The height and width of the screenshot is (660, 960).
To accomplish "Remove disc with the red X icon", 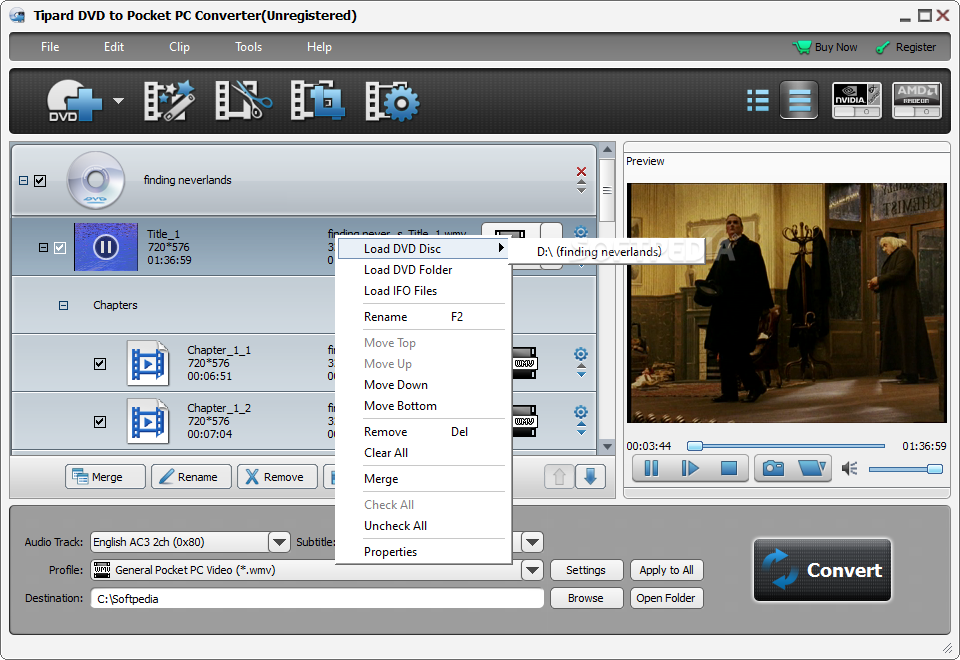I will 582,171.
